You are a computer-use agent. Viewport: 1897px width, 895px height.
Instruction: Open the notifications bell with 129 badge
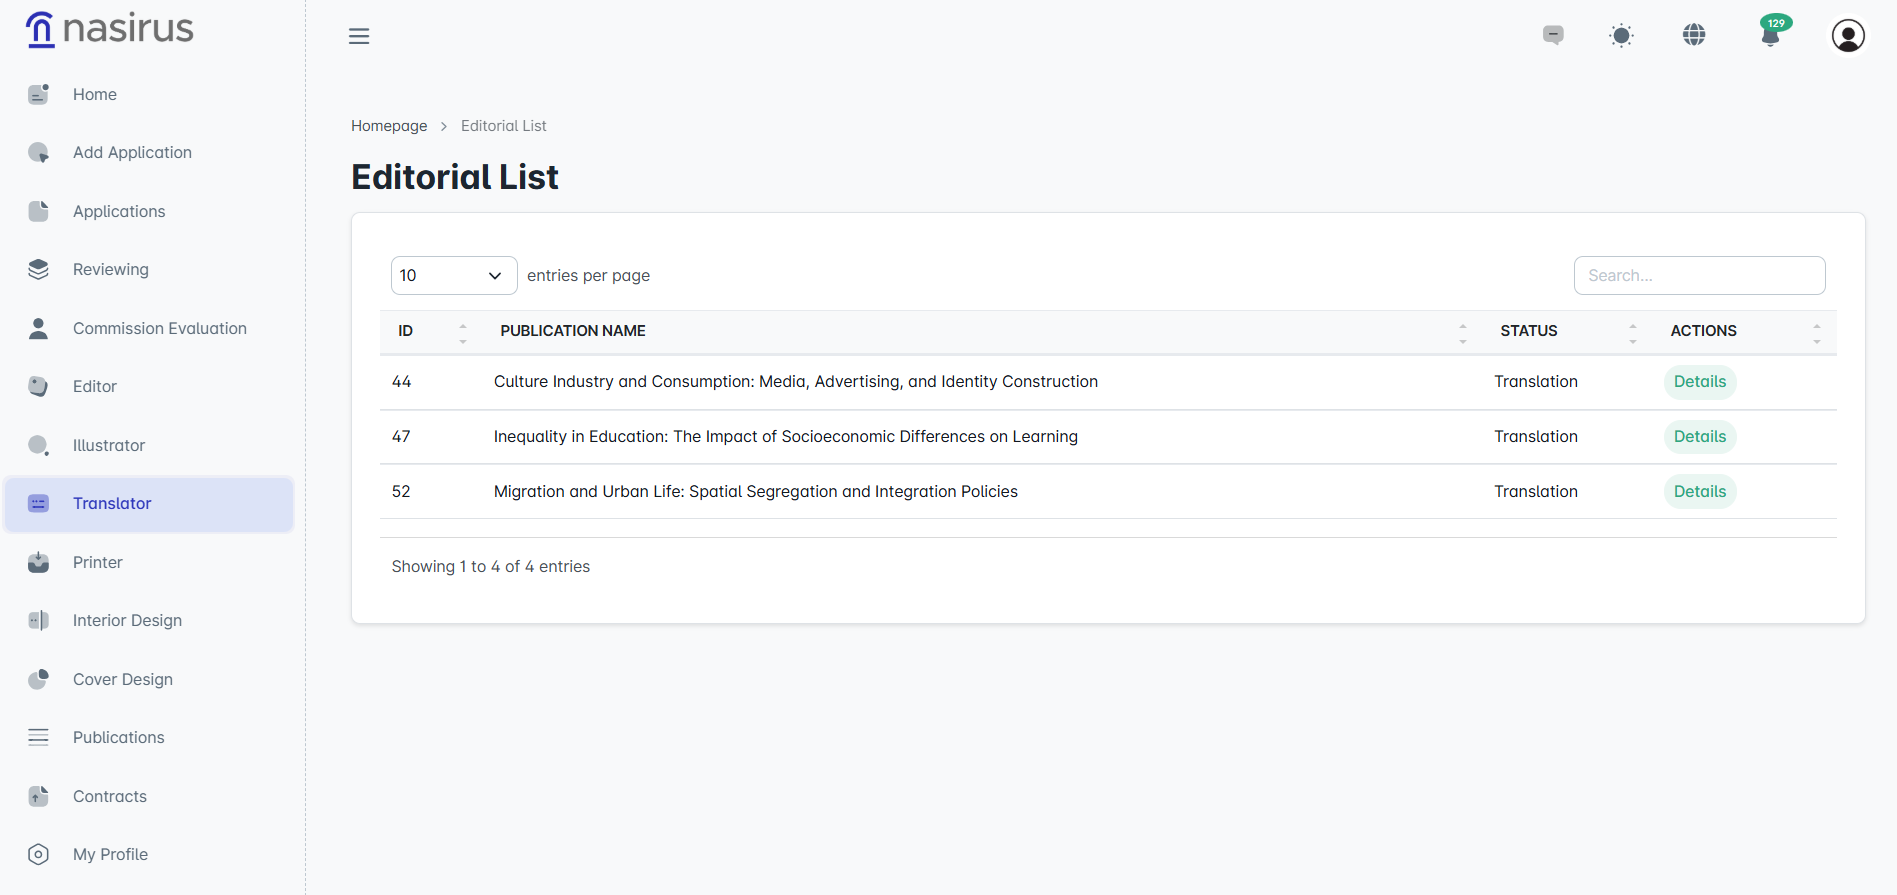click(x=1770, y=36)
